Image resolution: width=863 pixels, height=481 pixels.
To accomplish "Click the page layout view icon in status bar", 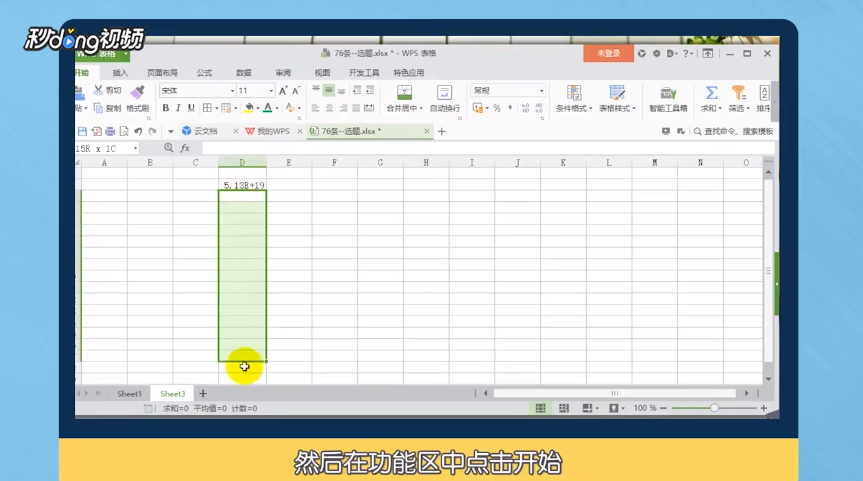I will coord(564,408).
